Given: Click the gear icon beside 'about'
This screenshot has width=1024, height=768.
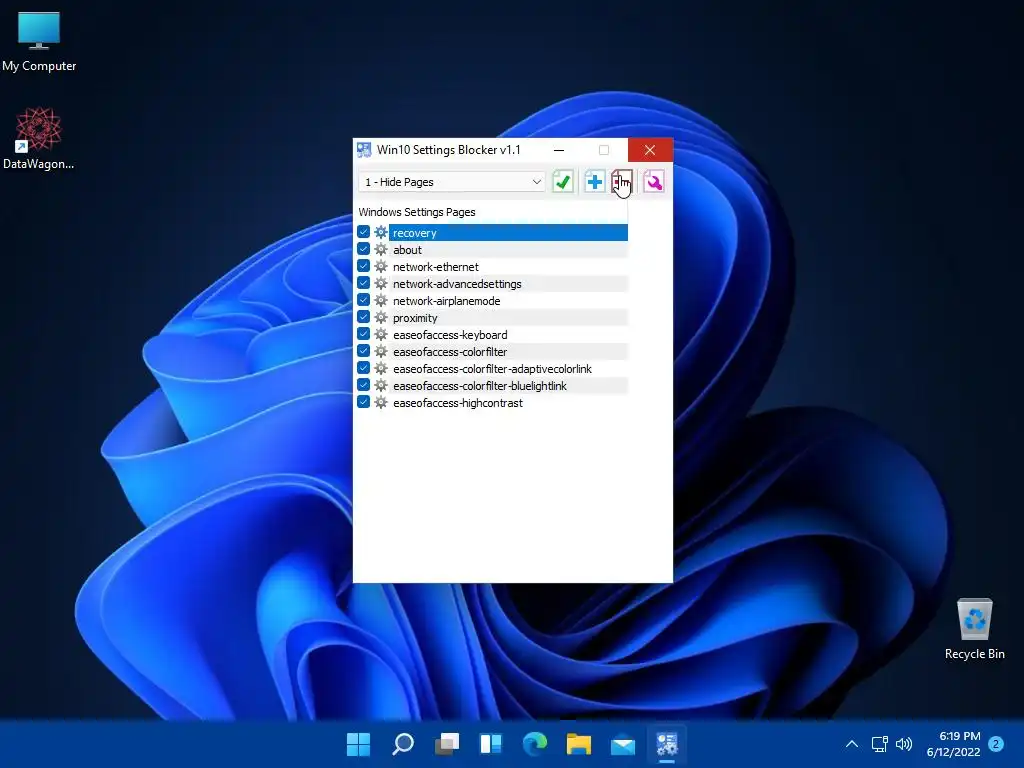Looking at the screenshot, I should 381,249.
